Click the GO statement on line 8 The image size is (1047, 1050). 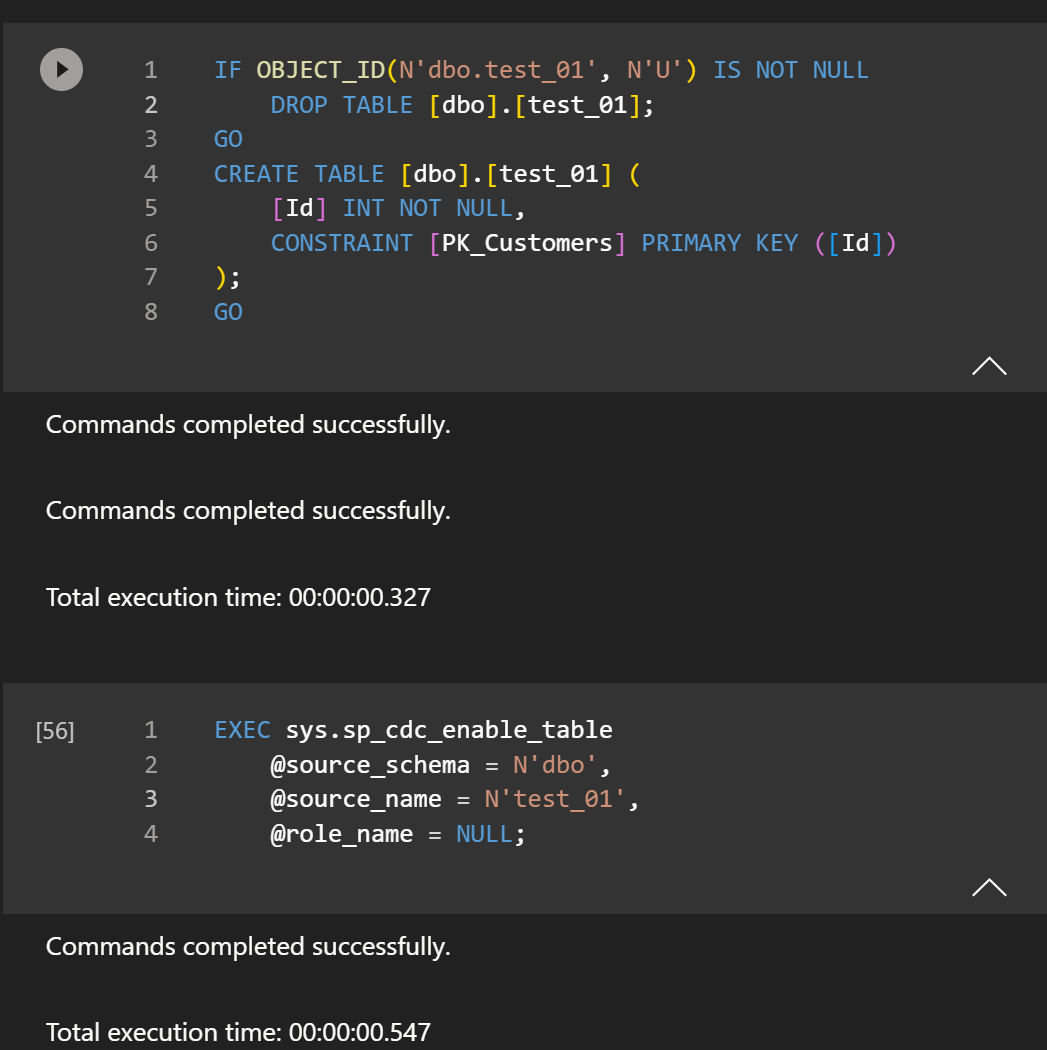click(228, 312)
